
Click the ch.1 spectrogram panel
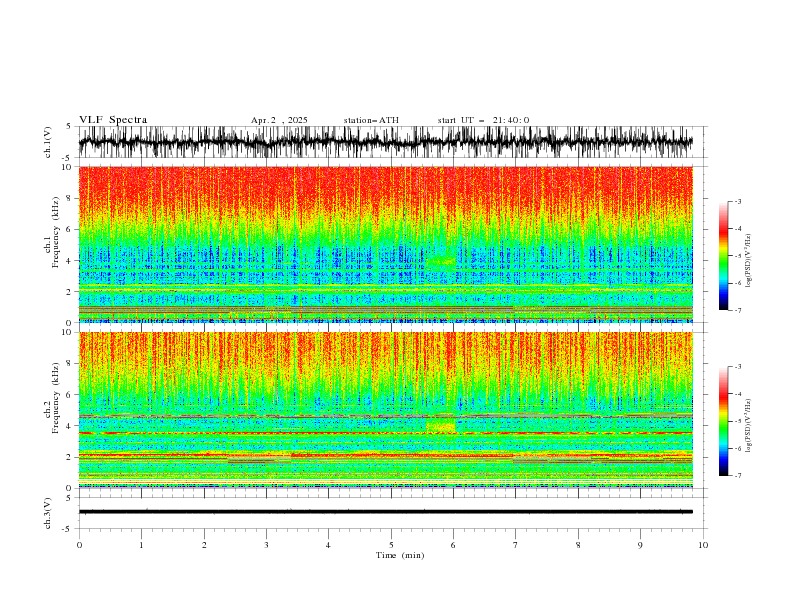coord(385,244)
